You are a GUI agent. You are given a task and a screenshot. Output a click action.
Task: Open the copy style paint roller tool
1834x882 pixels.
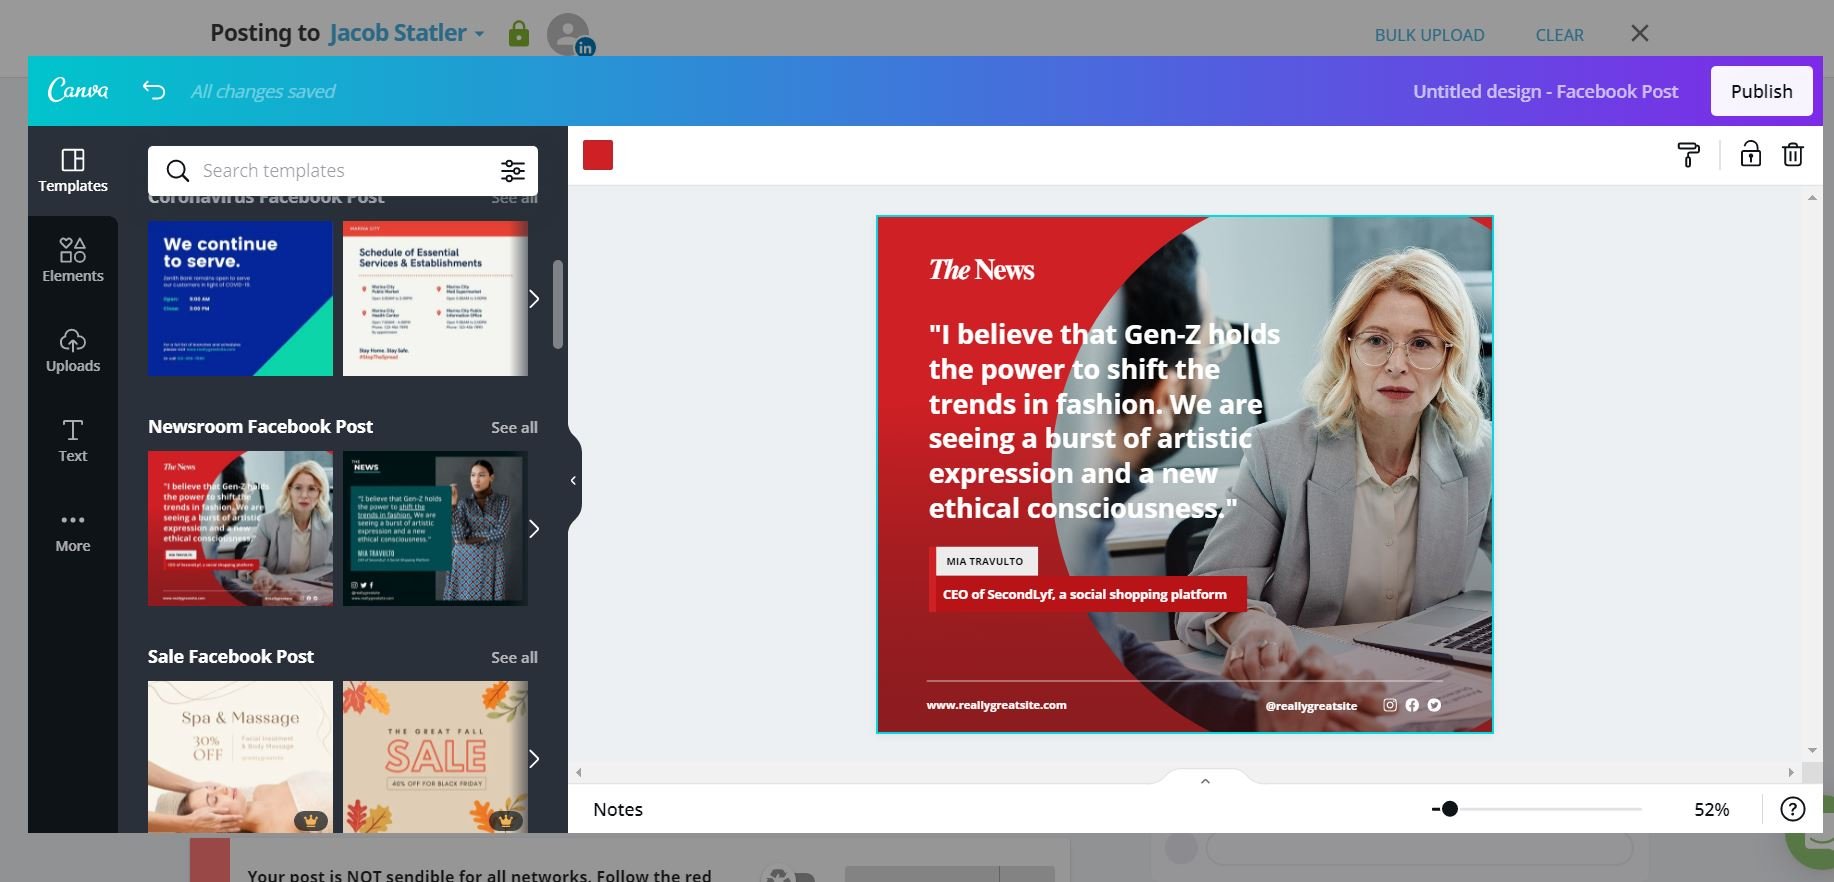[x=1688, y=155]
